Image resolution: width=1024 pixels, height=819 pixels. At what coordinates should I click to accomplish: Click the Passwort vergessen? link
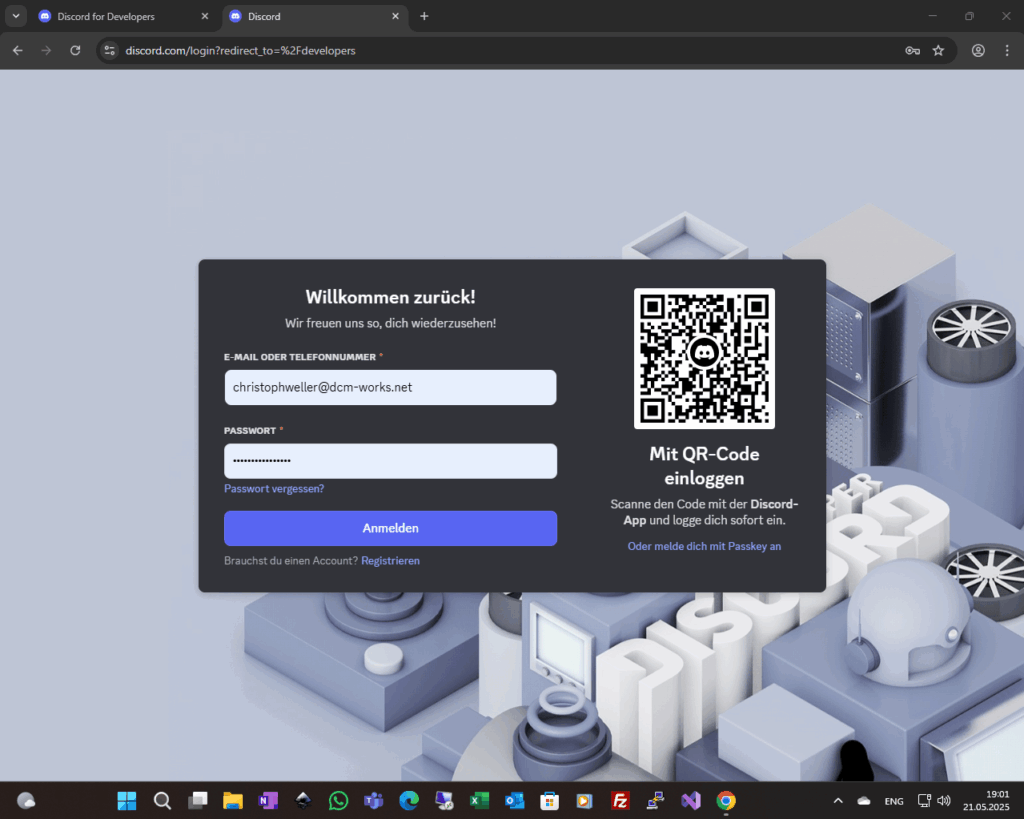(x=274, y=489)
